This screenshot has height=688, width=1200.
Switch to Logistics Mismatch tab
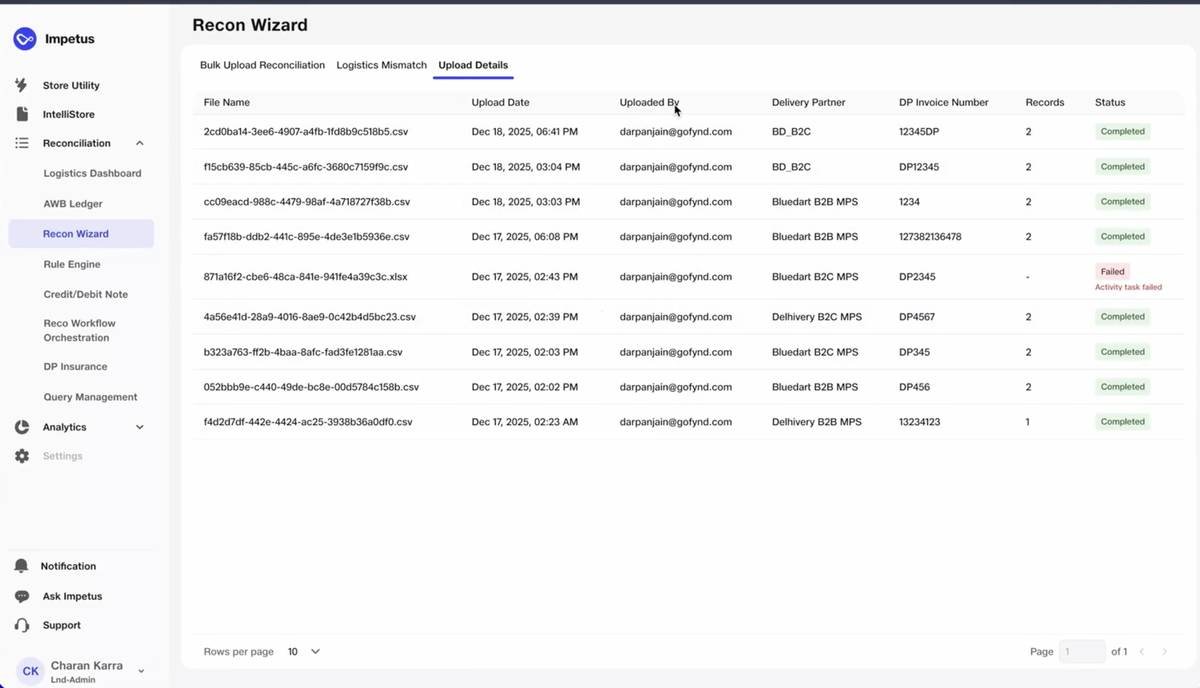(x=381, y=65)
